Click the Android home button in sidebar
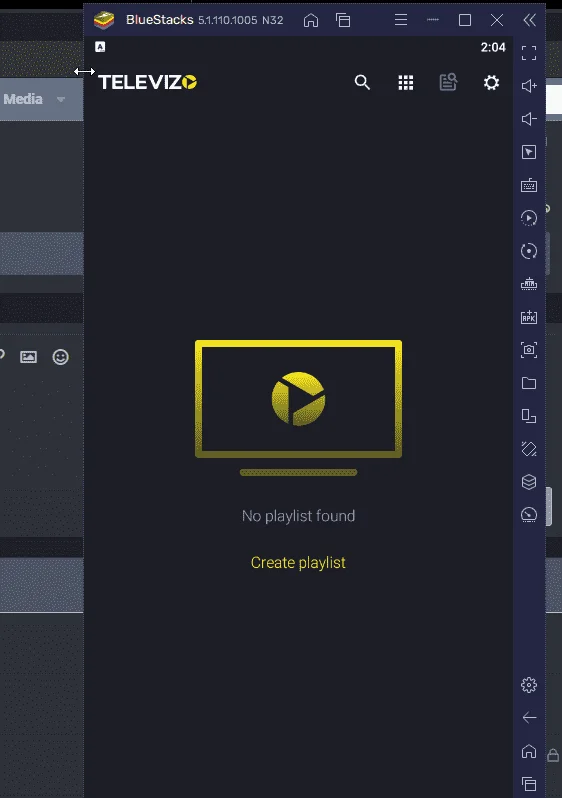This screenshot has height=798, width=562. point(529,751)
